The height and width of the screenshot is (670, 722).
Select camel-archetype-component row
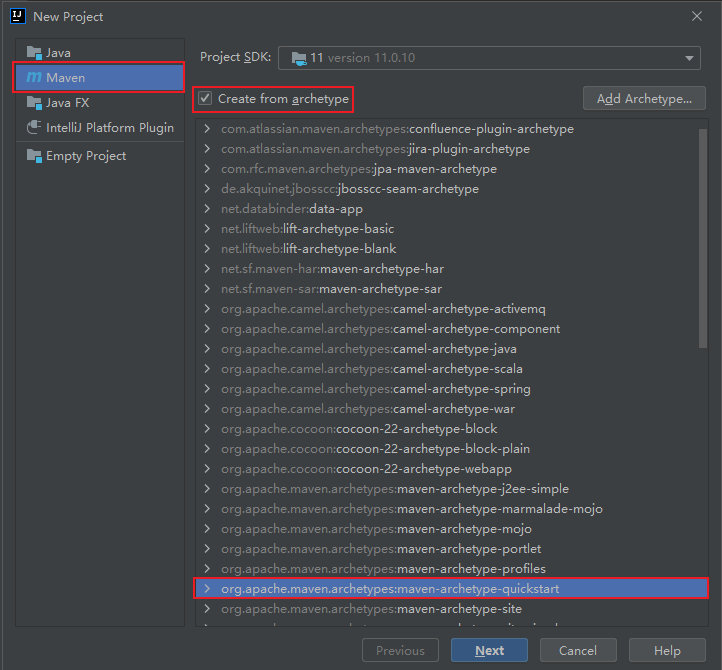(451, 329)
